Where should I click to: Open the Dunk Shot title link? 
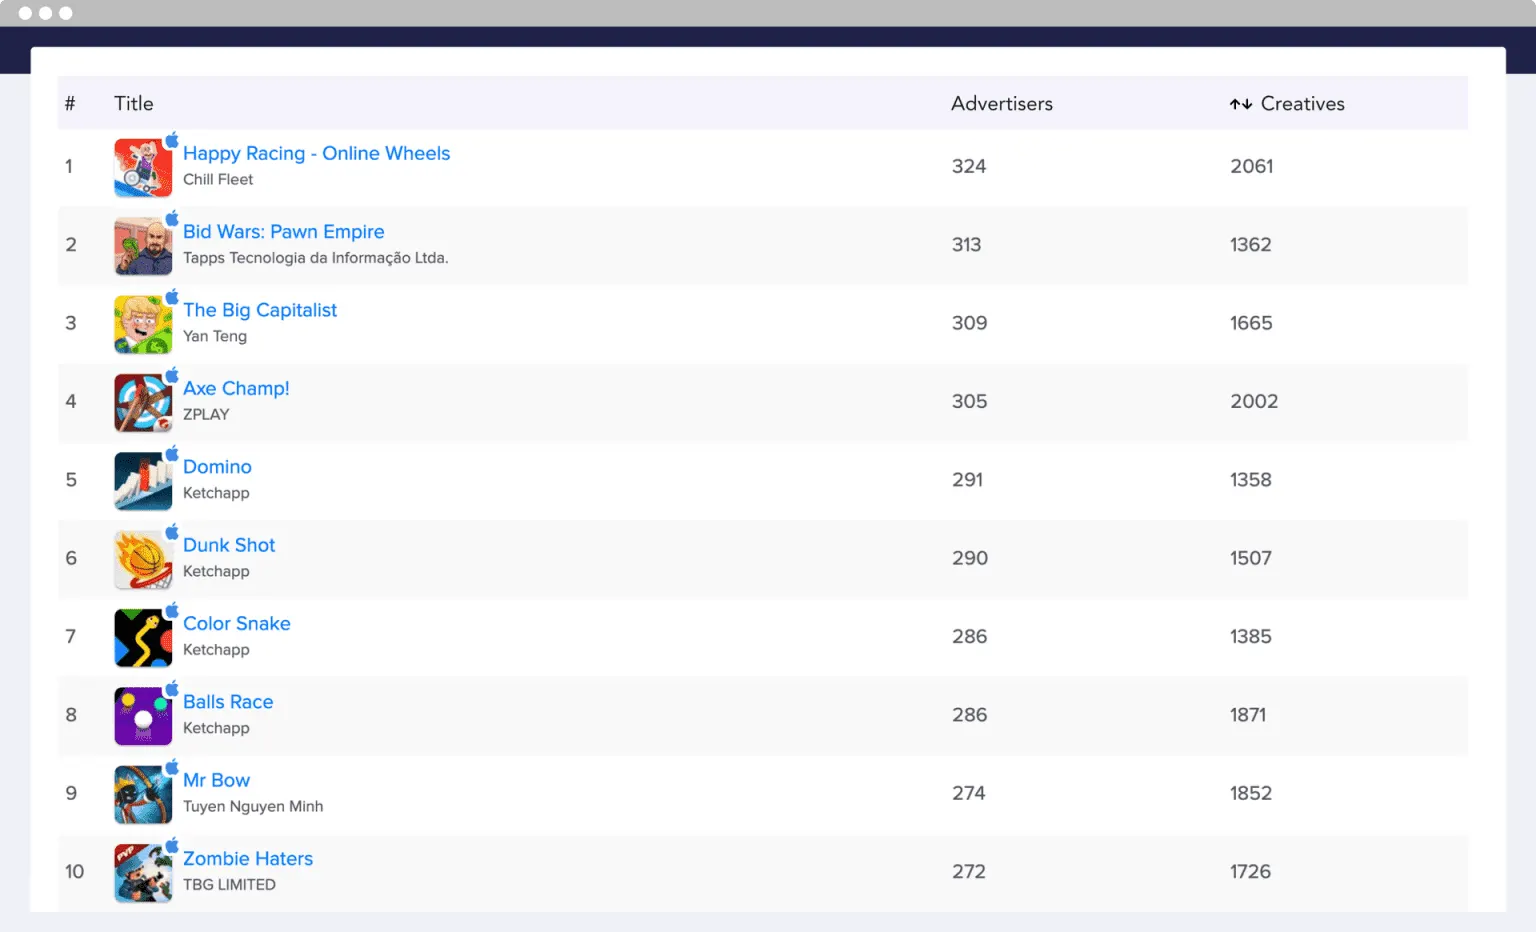coord(229,545)
